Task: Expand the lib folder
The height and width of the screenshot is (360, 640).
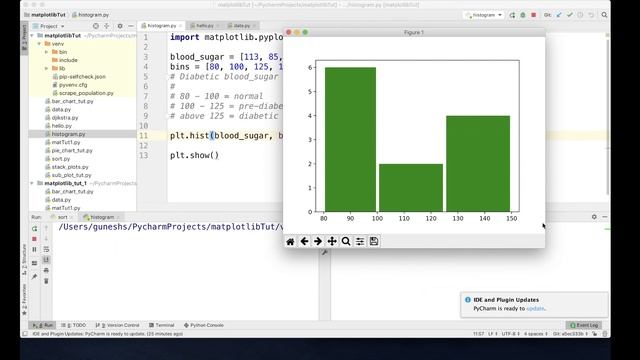Action: (x=47, y=68)
